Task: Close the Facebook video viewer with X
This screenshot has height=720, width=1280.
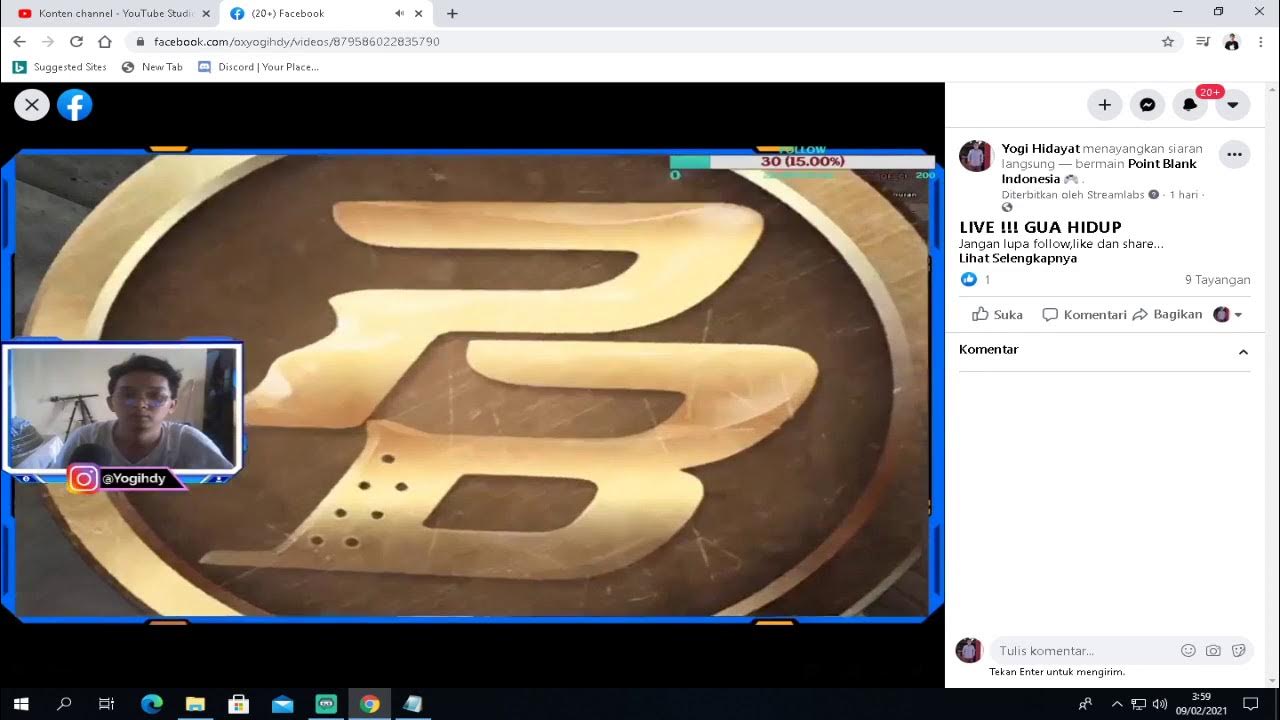Action: [32, 104]
